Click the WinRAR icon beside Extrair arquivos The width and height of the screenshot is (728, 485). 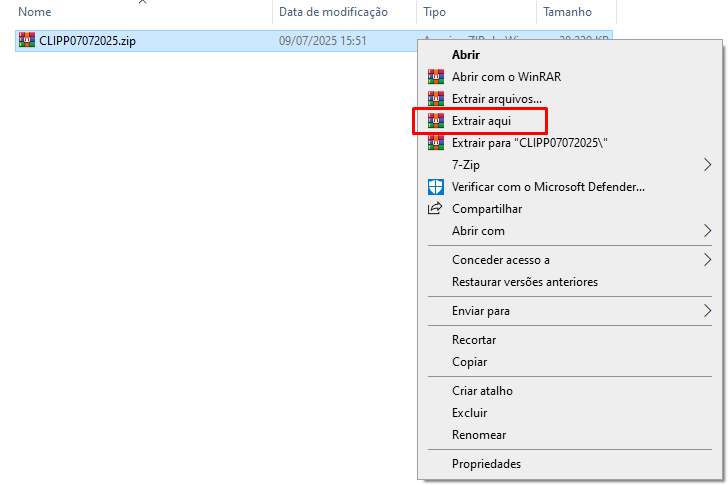(x=435, y=99)
